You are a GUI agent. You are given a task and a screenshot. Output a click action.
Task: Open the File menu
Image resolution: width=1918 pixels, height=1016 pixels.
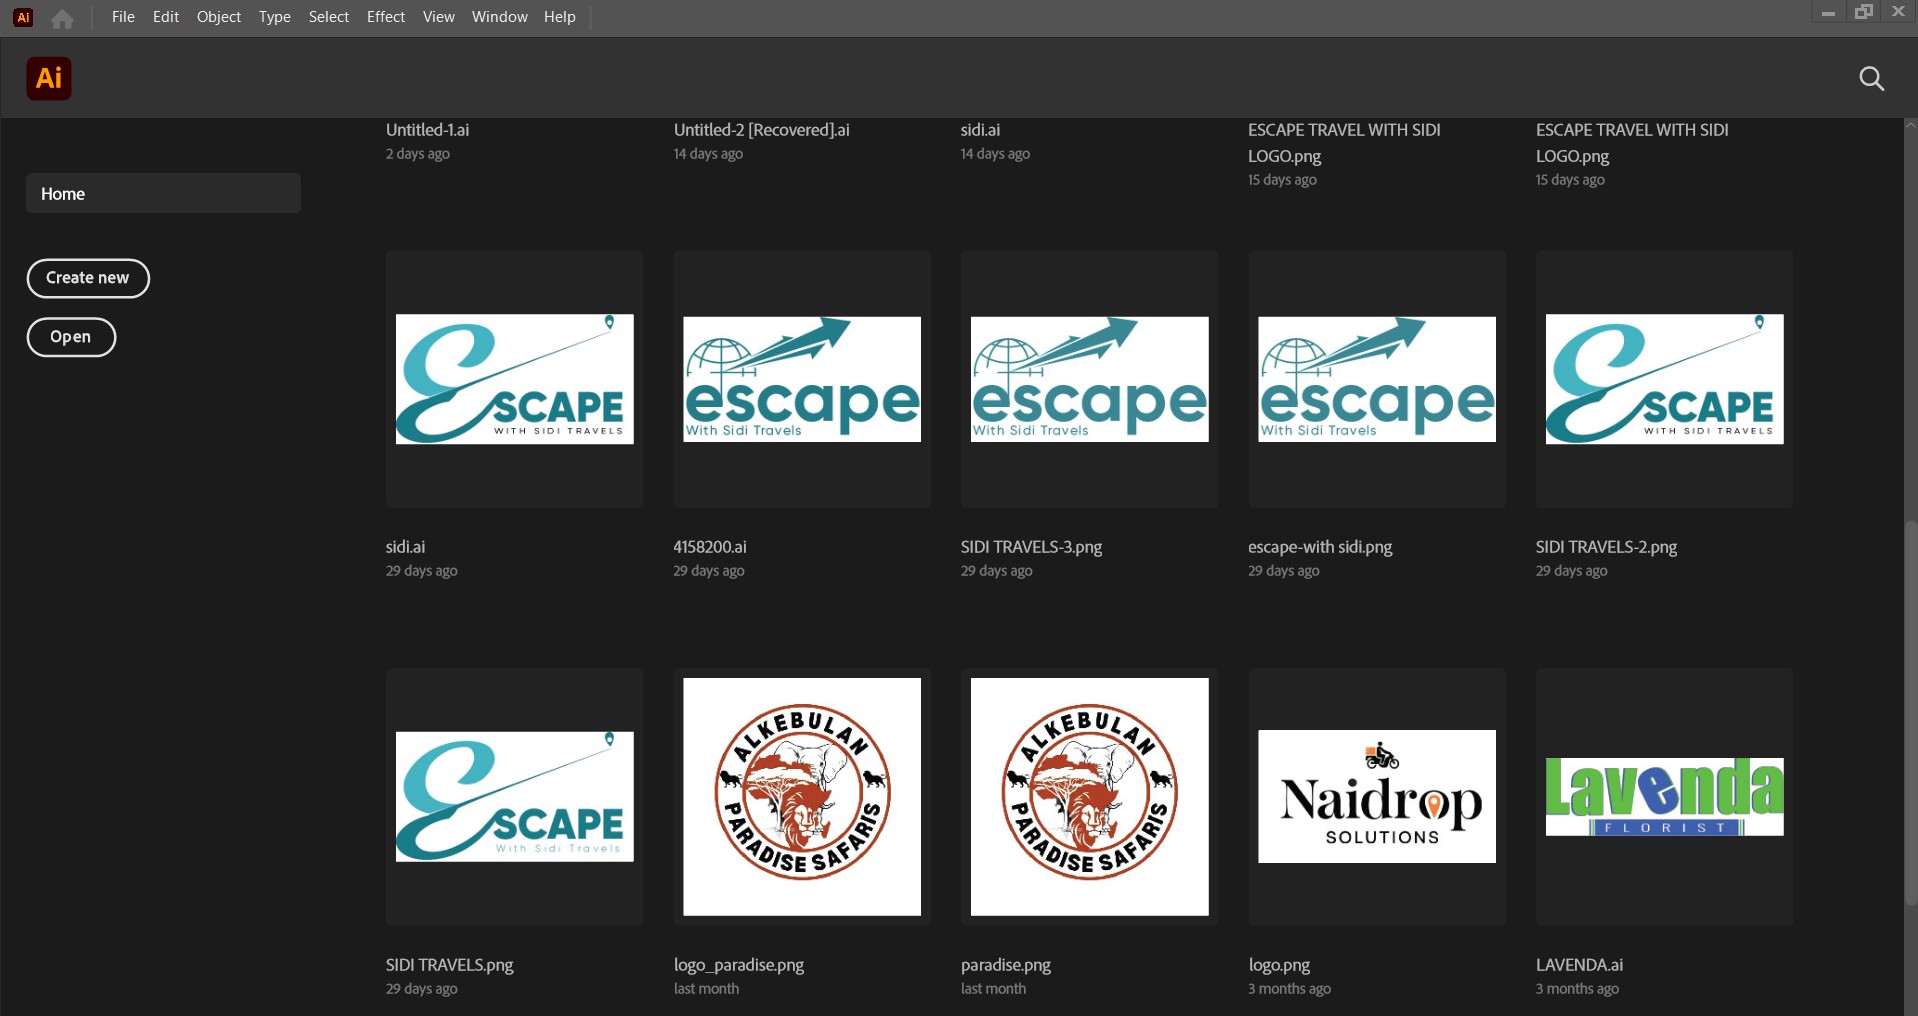coord(123,17)
